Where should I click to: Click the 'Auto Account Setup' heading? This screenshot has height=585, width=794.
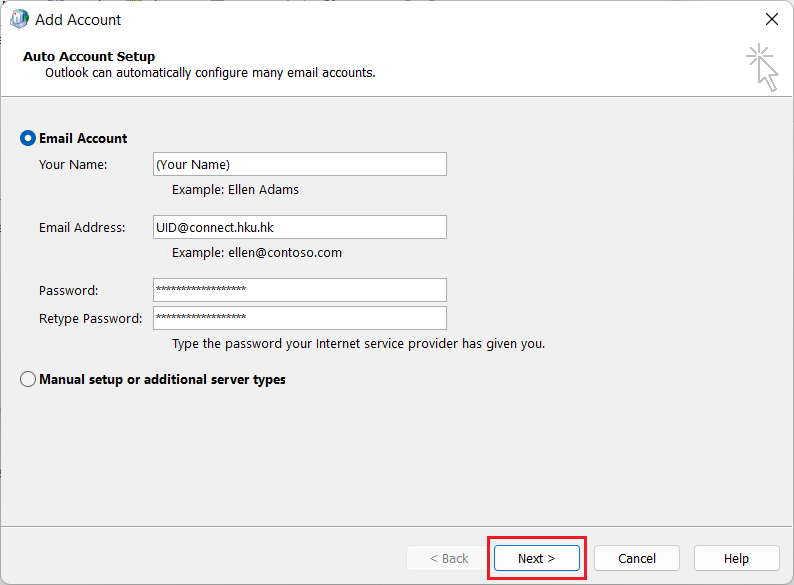[x=89, y=56]
